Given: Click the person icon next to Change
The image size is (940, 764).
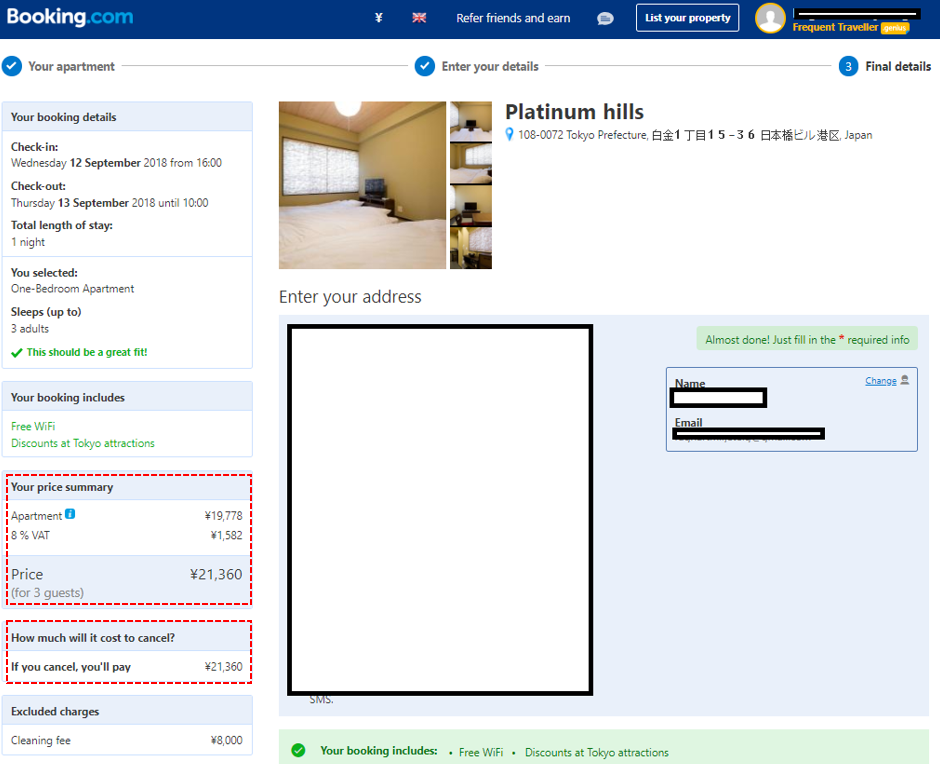Looking at the screenshot, I should 905,380.
